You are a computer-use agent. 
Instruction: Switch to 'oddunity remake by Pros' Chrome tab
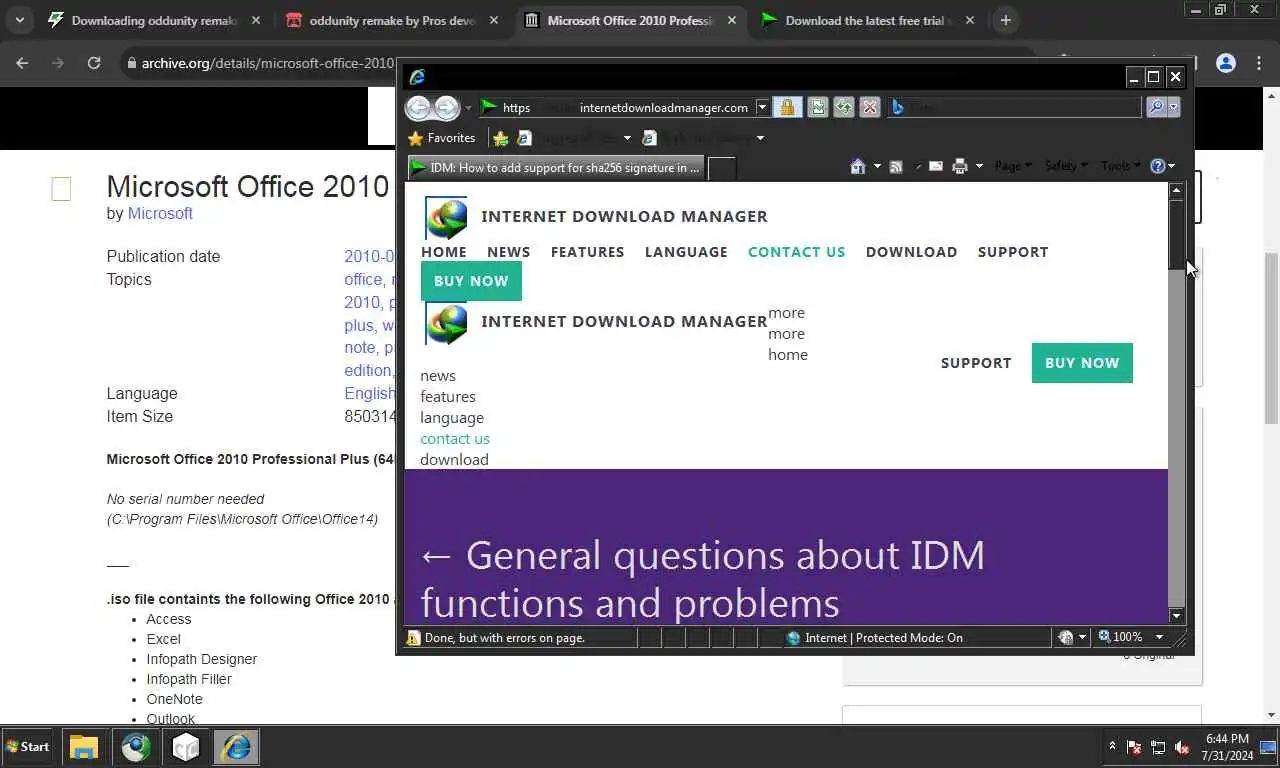[391, 20]
